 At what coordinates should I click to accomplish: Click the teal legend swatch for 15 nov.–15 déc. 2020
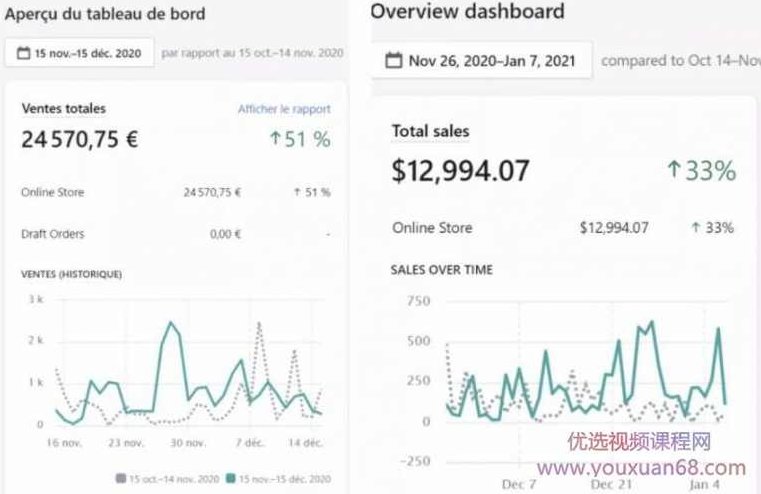(x=231, y=478)
